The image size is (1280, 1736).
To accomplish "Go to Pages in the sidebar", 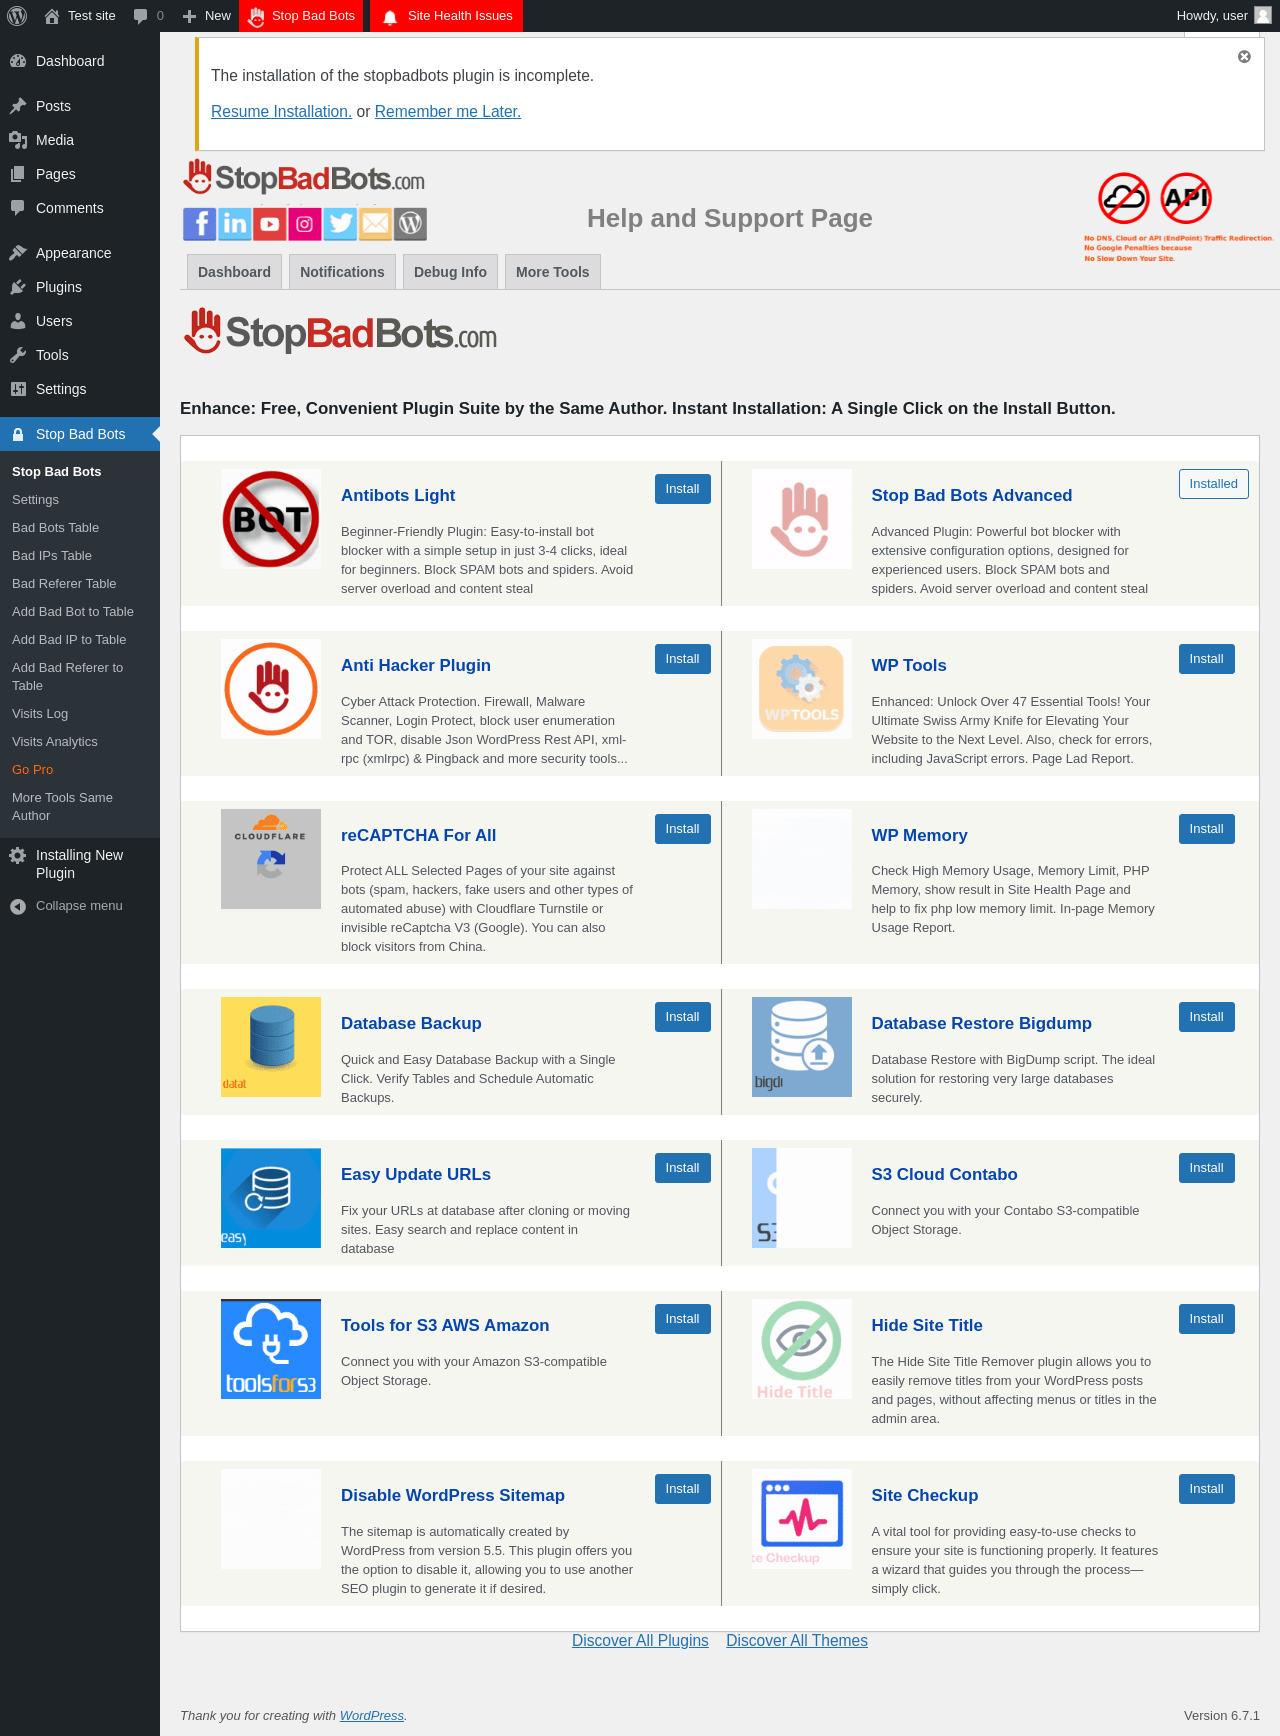I will pyautogui.click(x=80, y=174).
